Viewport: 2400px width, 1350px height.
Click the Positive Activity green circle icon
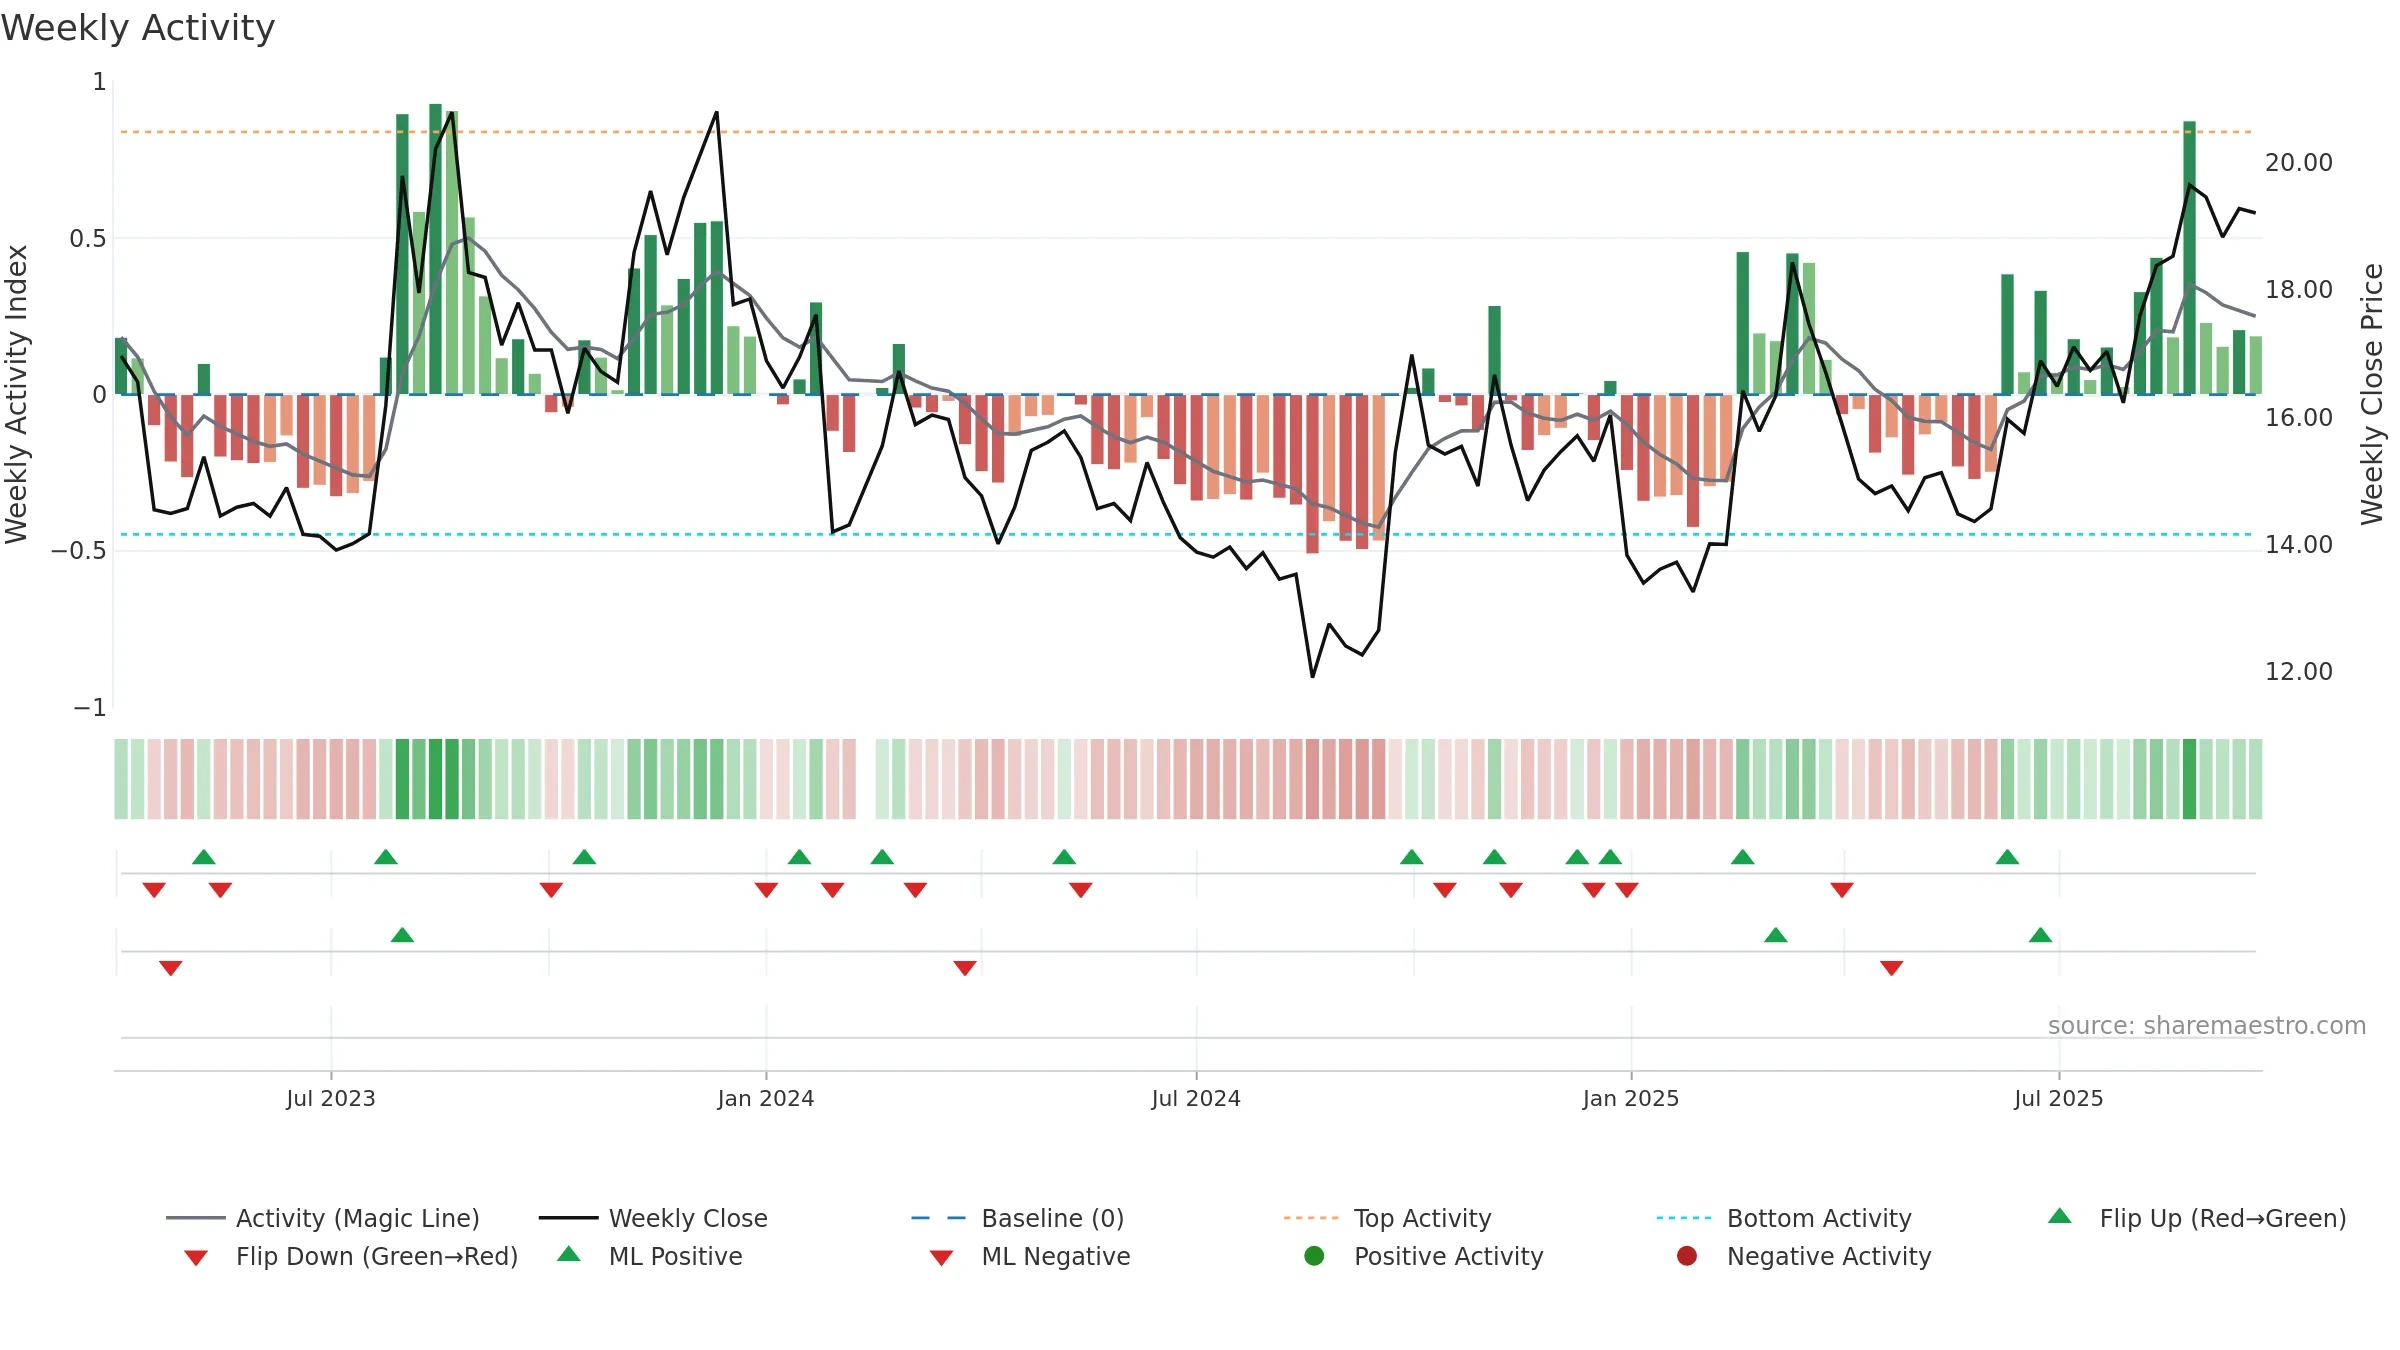(1314, 1256)
